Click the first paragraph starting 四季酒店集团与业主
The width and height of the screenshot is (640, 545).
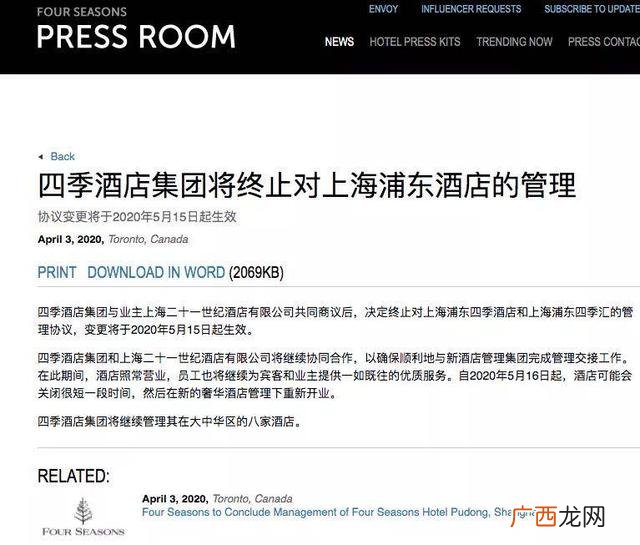(335, 321)
